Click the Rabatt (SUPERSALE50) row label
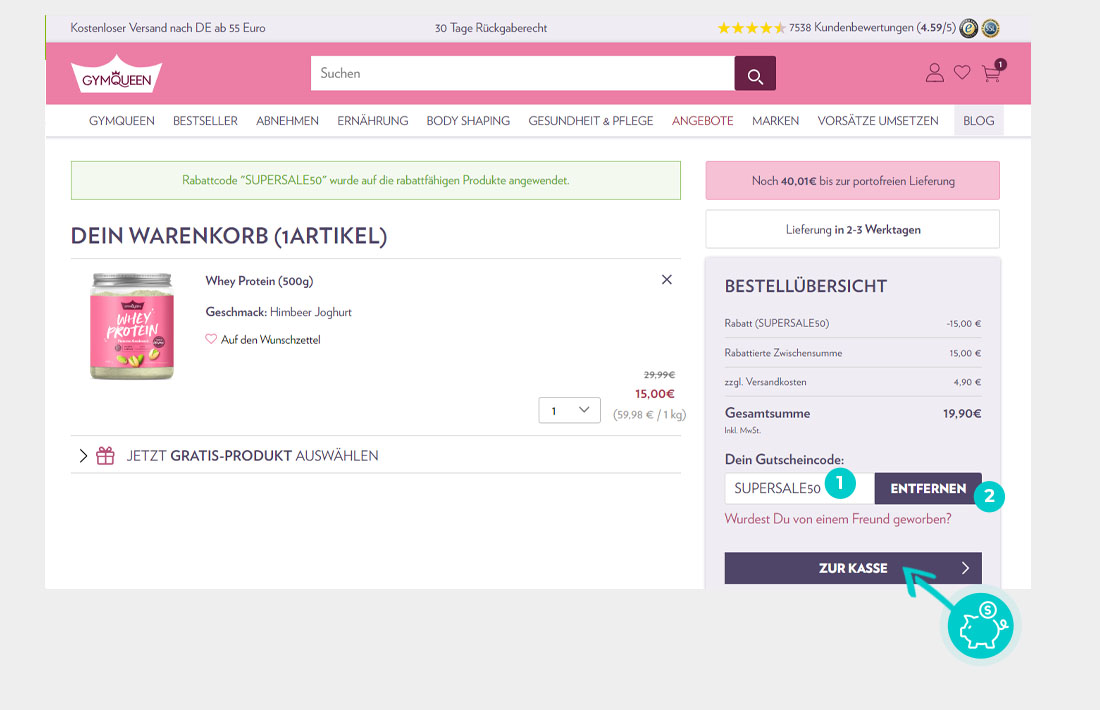The width and height of the screenshot is (1100, 710). point(777,323)
